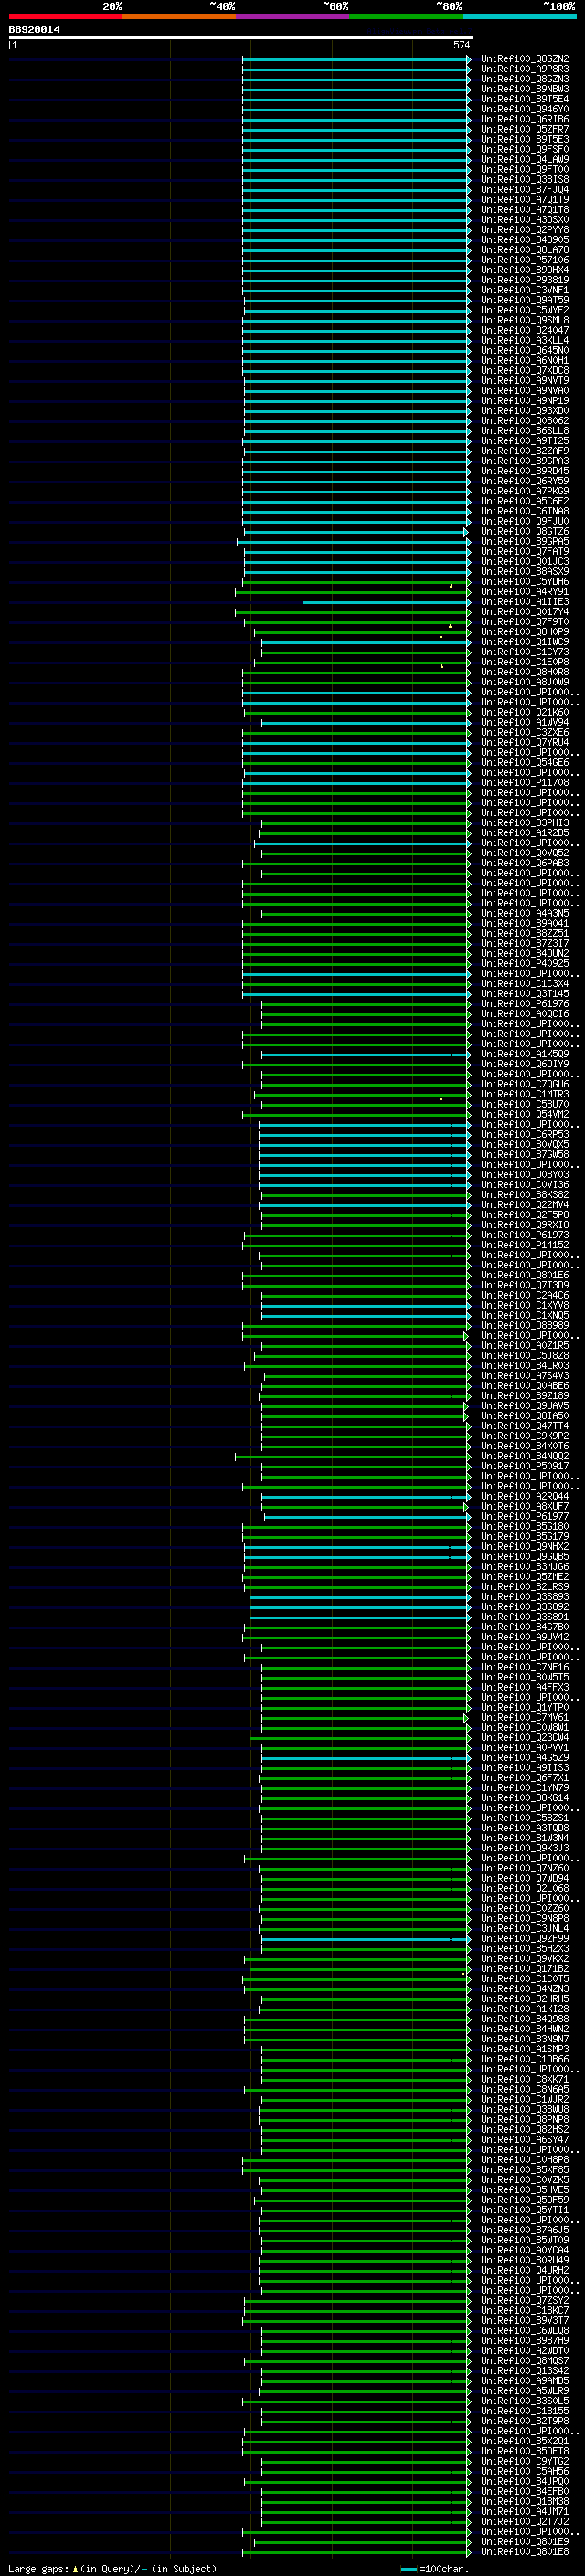This screenshot has height=2576, width=585.
Task: Select hit label UniRef100_Q9FSF0
Action: point(524,150)
